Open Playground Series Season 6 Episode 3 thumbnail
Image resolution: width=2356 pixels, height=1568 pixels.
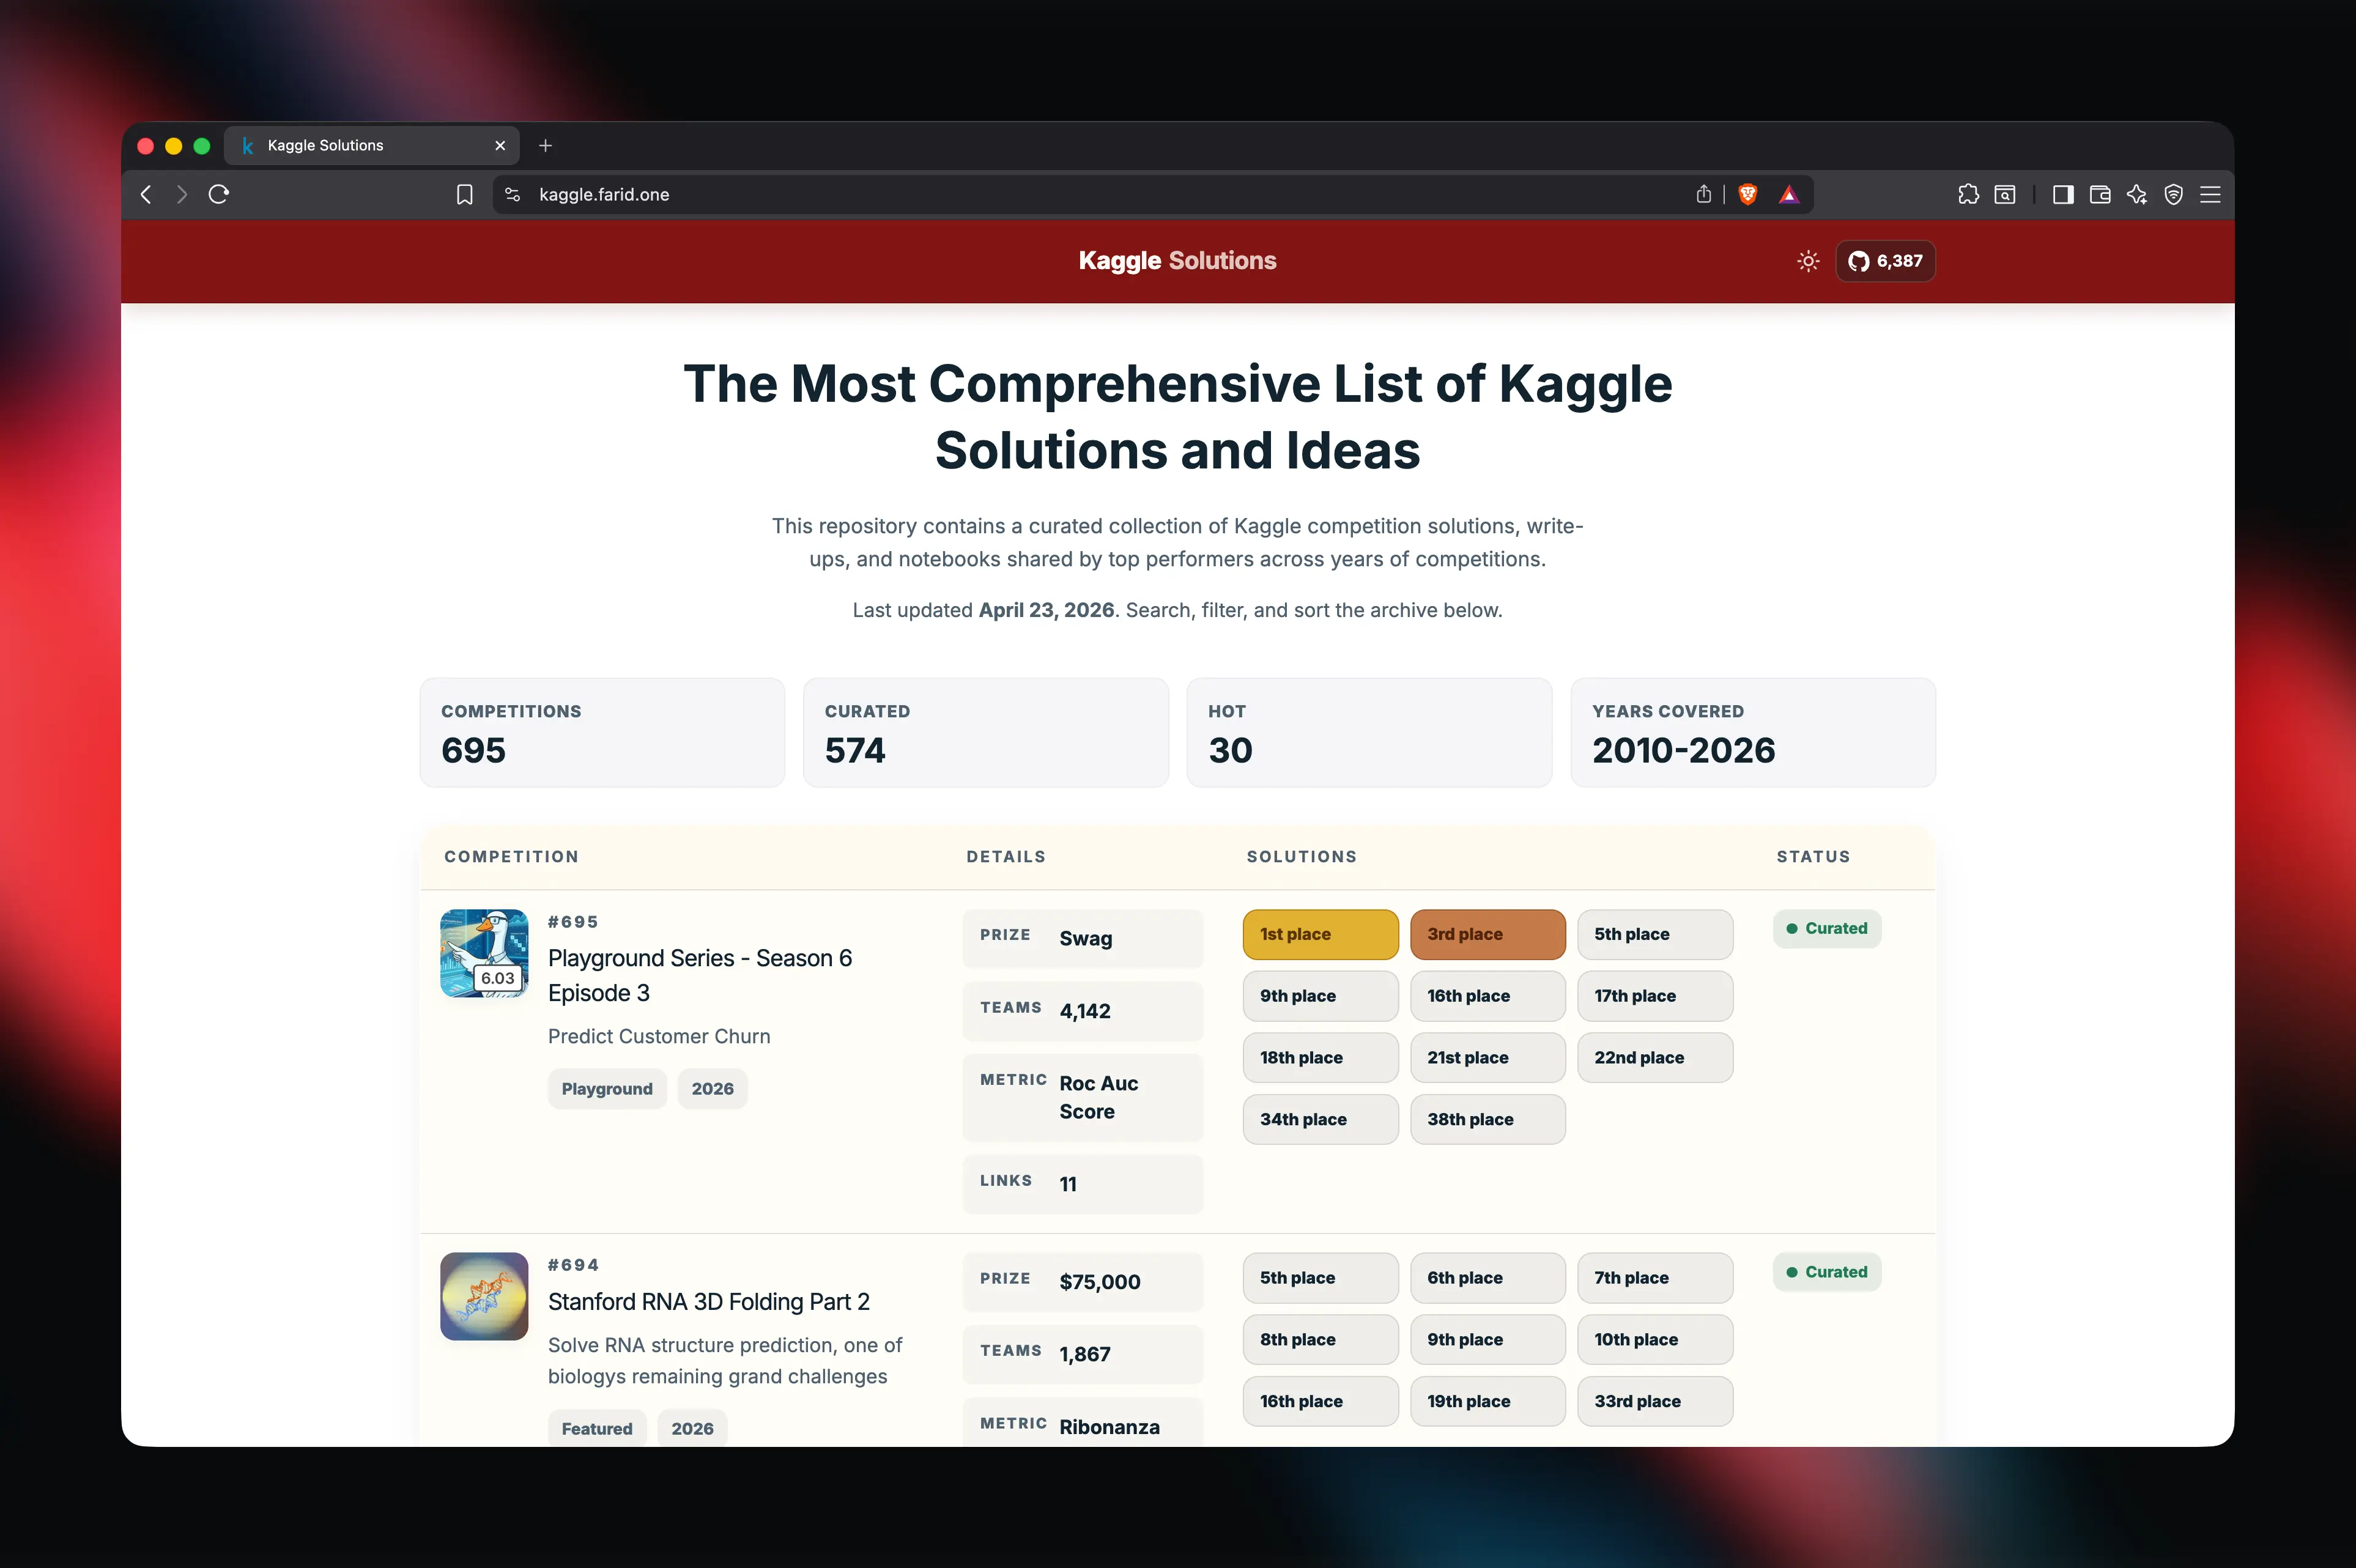coord(484,953)
